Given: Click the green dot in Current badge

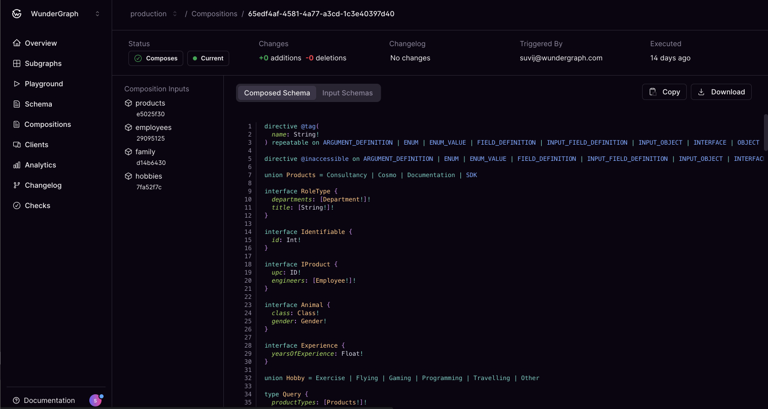Looking at the screenshot, I should tap(195, 58).
